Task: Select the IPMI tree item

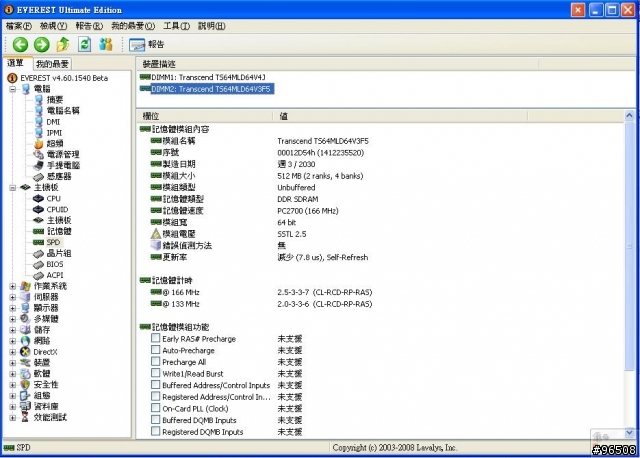Action: [x=54, y=133]
